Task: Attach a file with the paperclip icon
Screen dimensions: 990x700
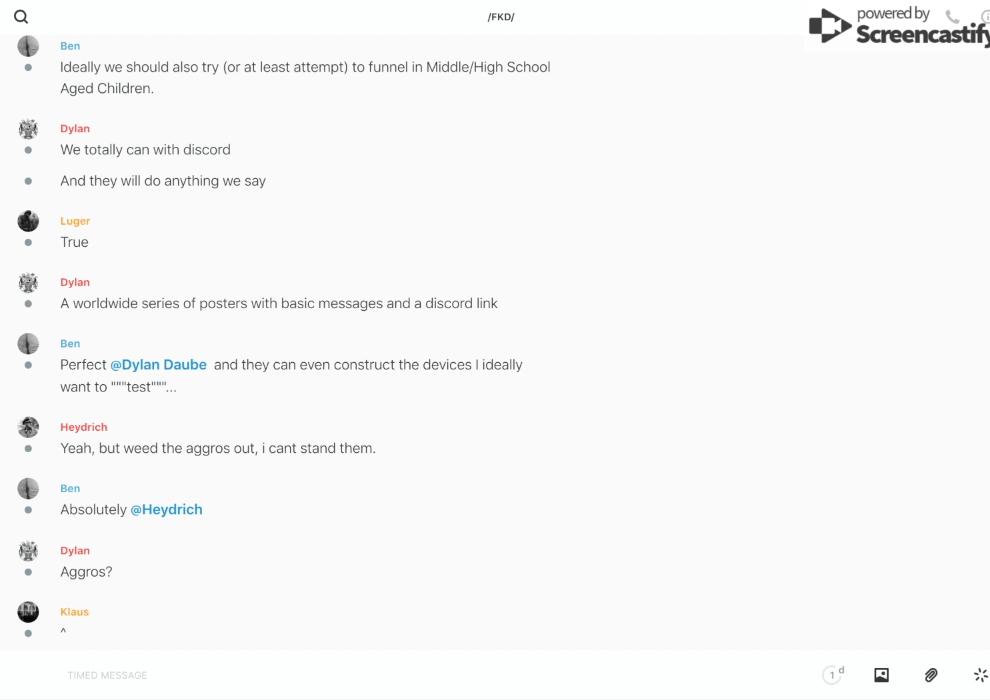Action: tap(931, 675)
